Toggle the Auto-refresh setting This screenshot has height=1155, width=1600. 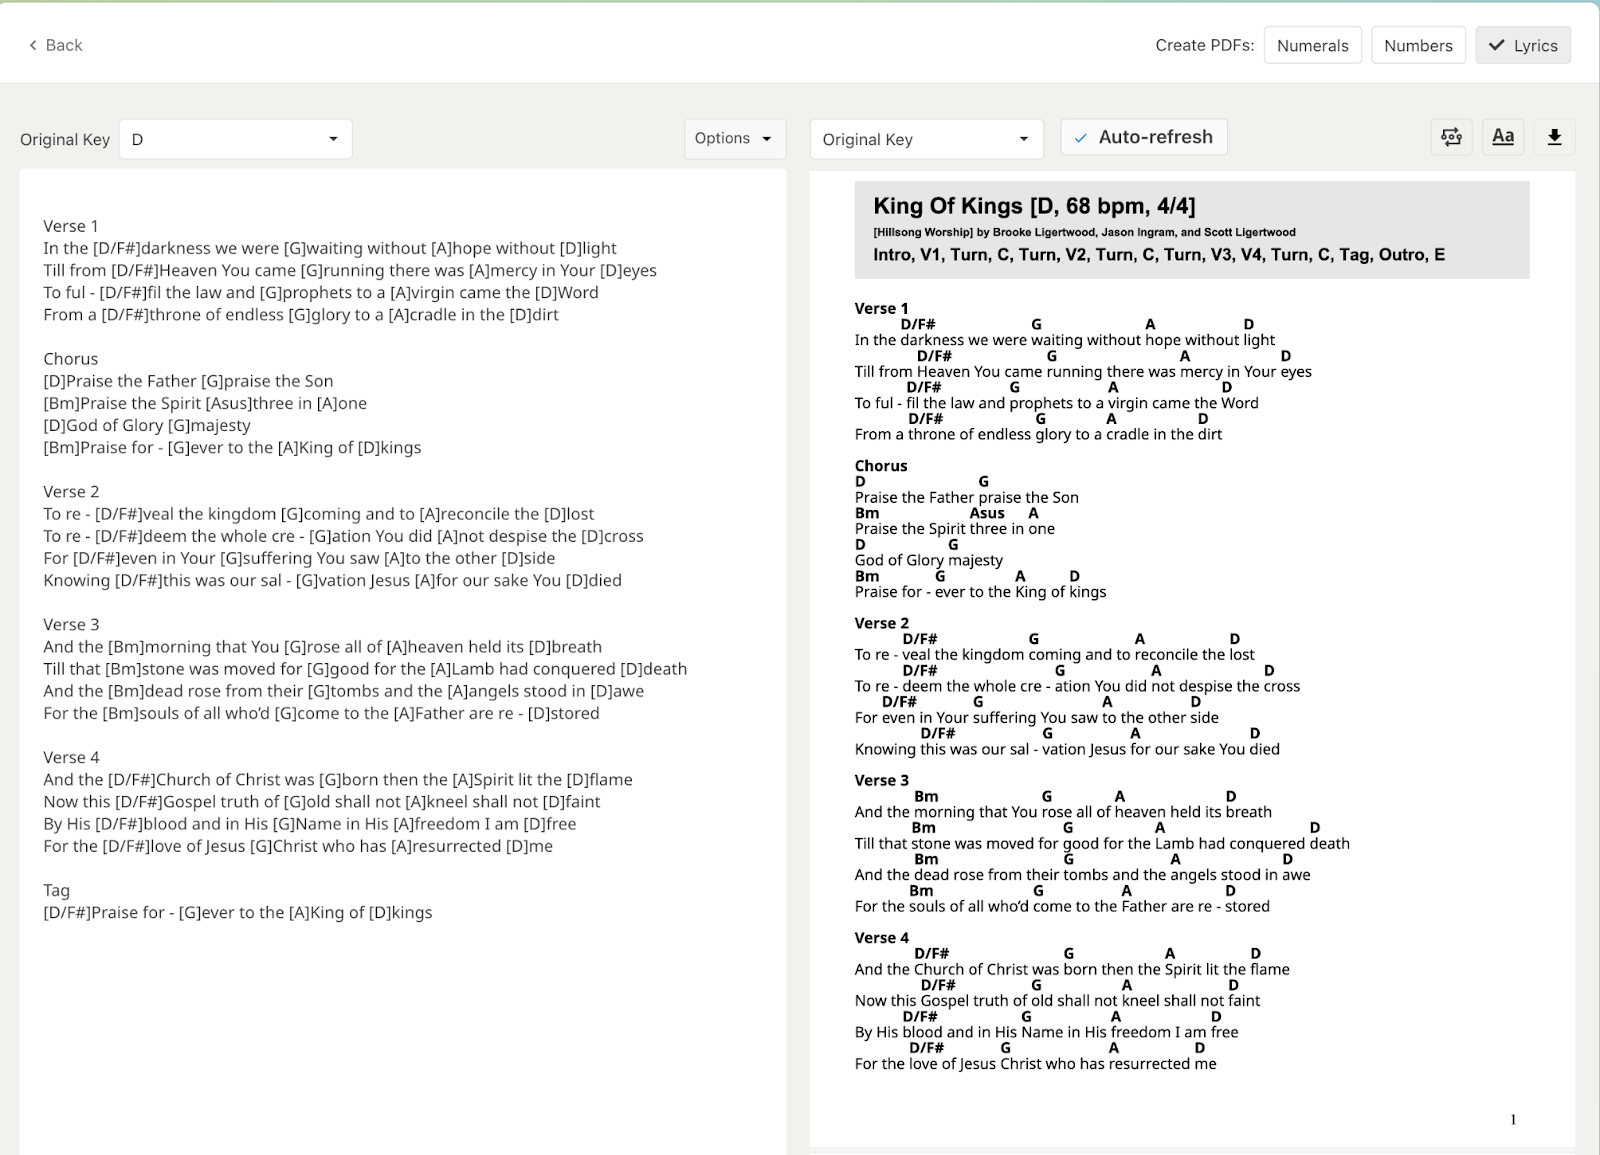click(x=1143, y=137)
